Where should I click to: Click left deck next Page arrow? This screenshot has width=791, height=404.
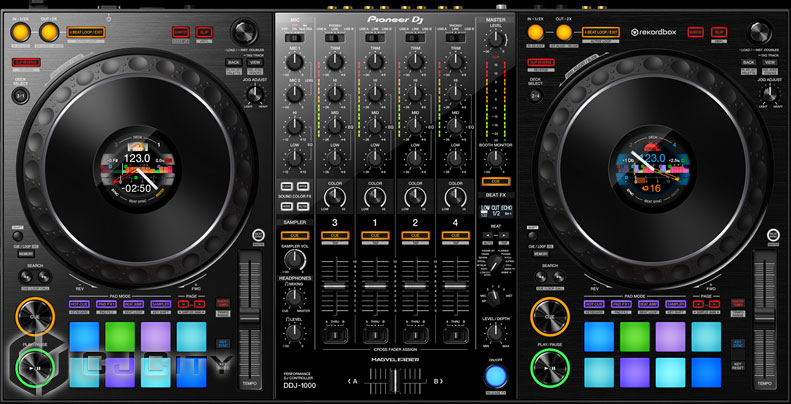199,304
